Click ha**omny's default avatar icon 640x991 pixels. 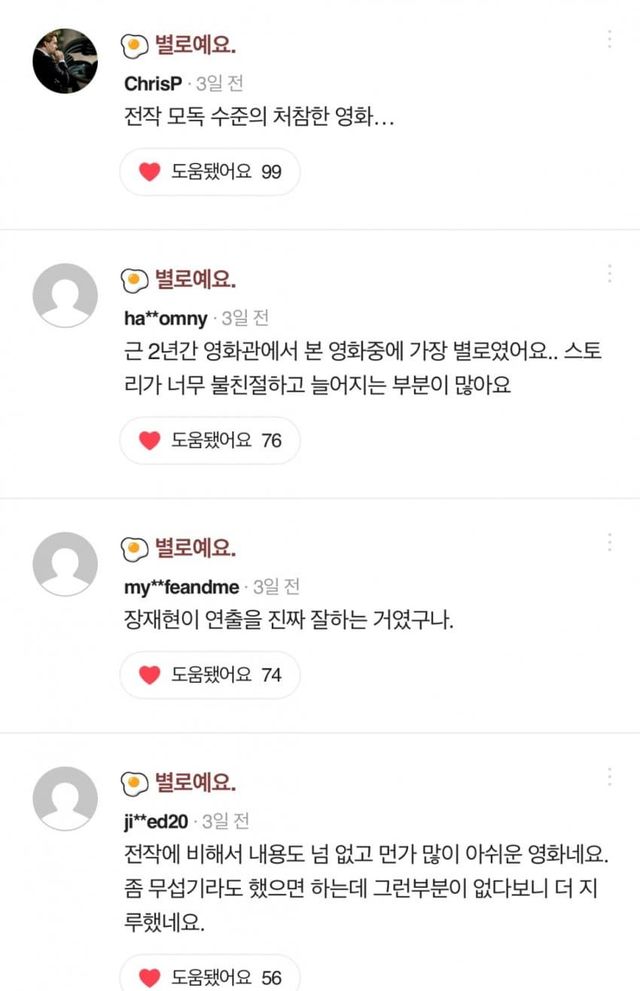(65, 296)
